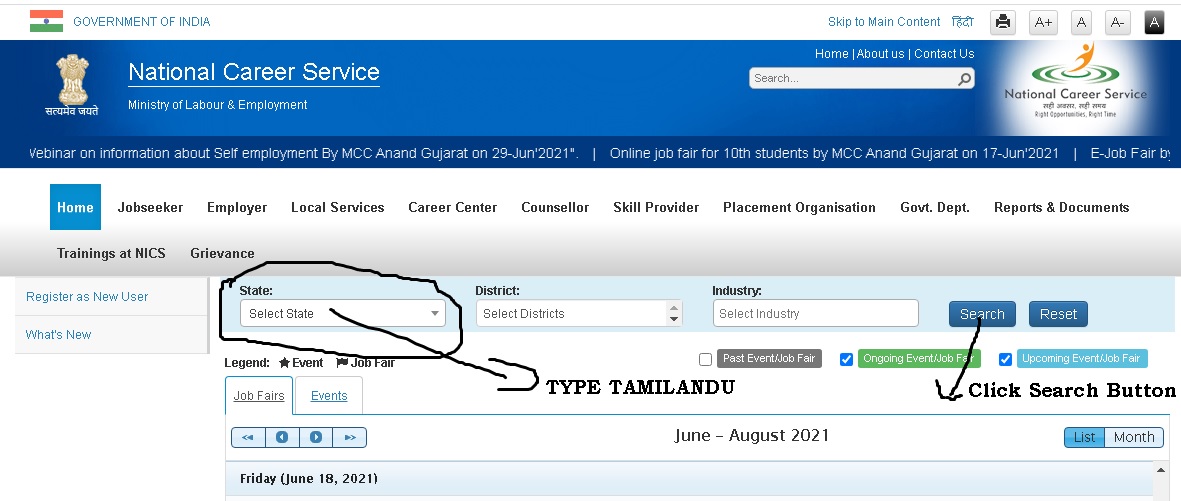Click the National Career Service title link
The image size is (1181, 501).
click(254, 72)
